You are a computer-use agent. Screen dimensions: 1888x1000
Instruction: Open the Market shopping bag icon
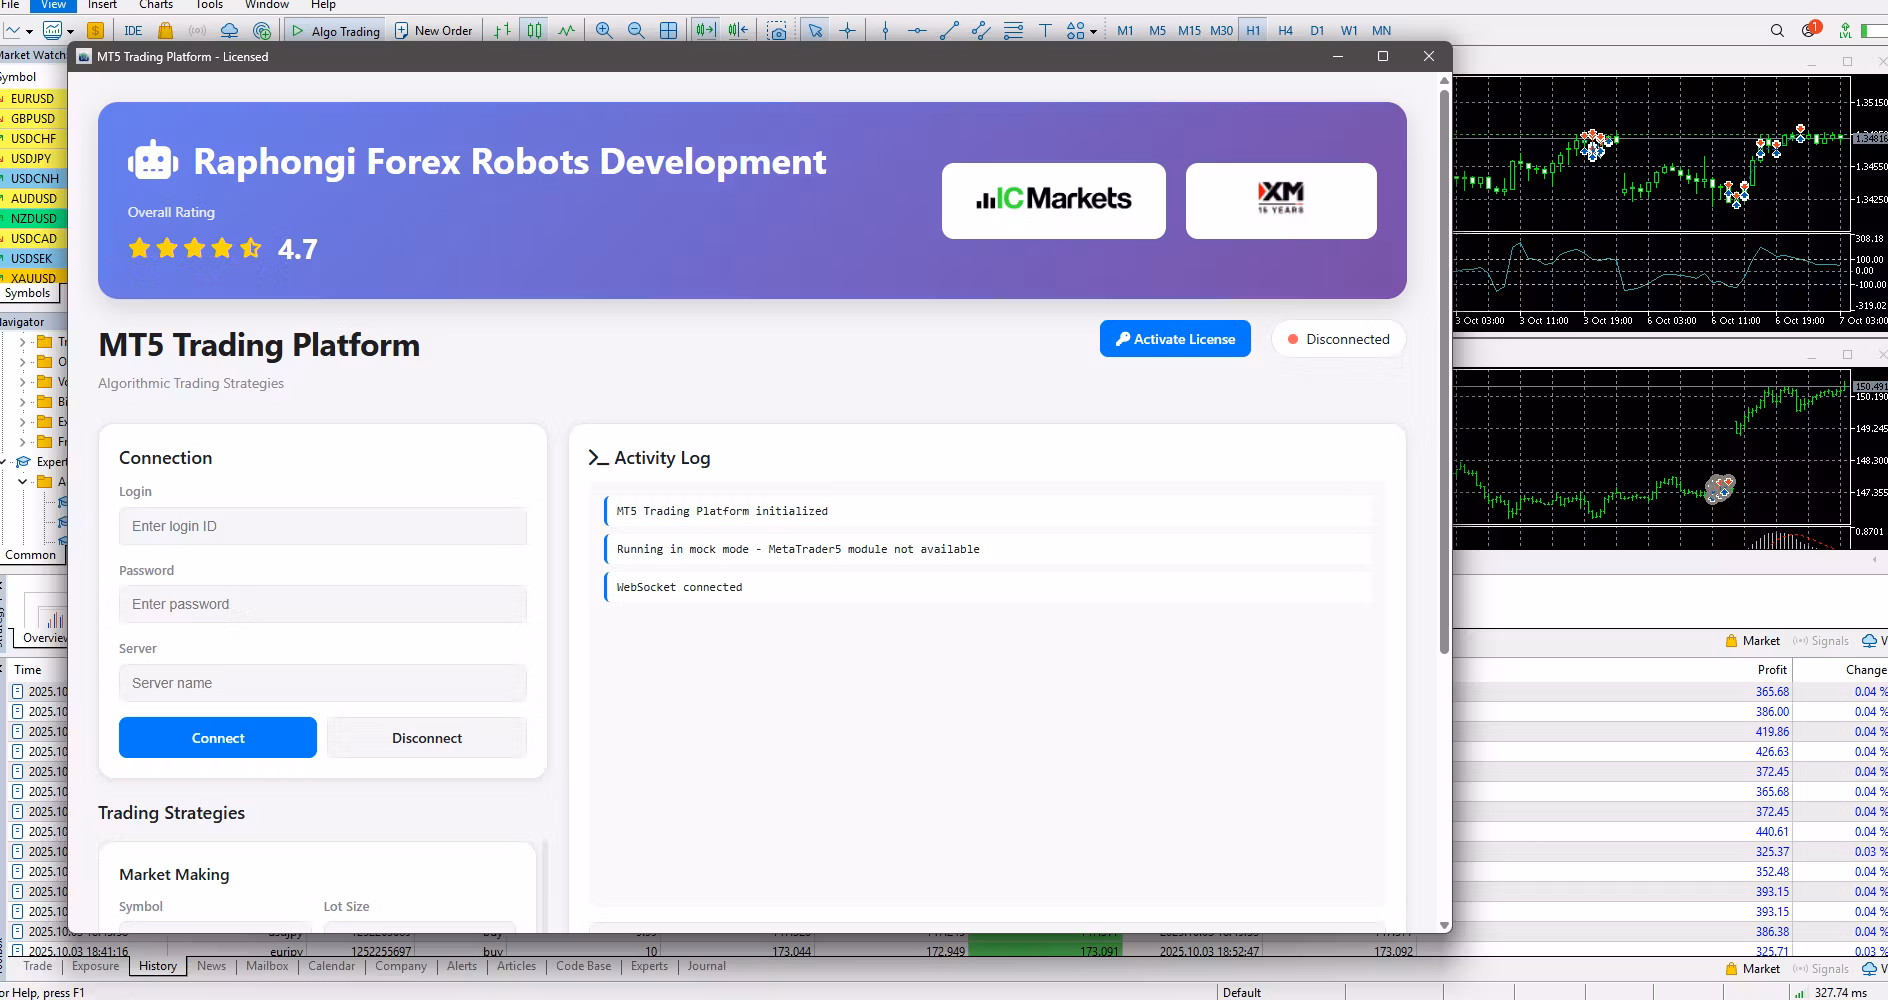tap(166, 31)
